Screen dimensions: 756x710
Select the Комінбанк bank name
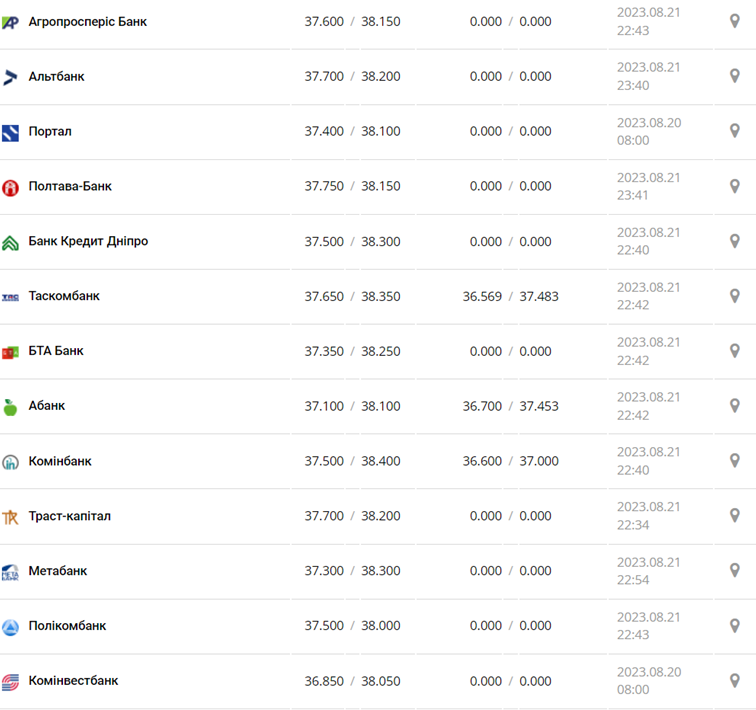point(60,461)
